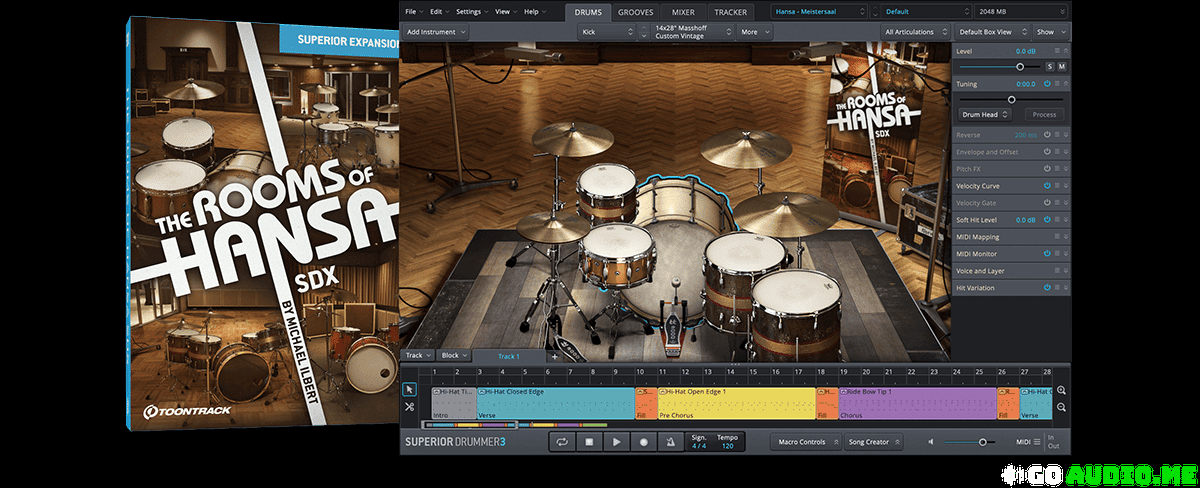Toggle Velocity Curve power button
Screen dimensions: 1200x488
1048,186
